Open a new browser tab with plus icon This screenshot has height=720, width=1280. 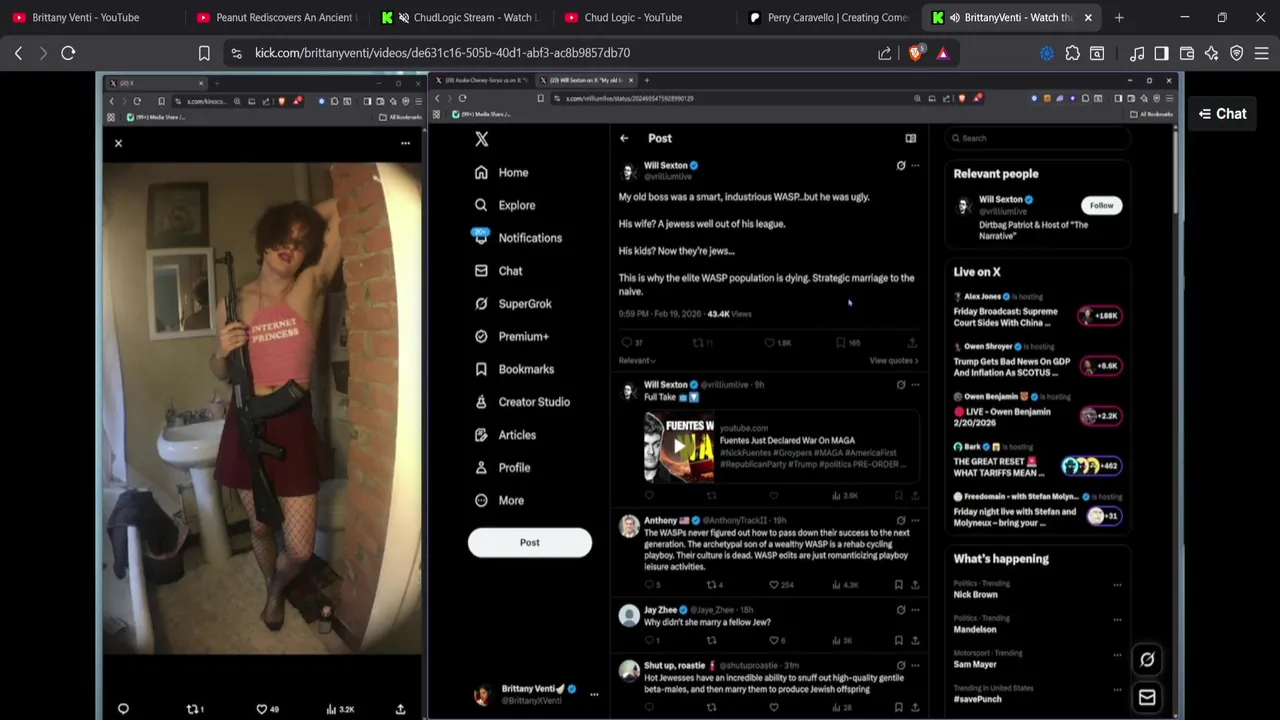[1119, 17]
